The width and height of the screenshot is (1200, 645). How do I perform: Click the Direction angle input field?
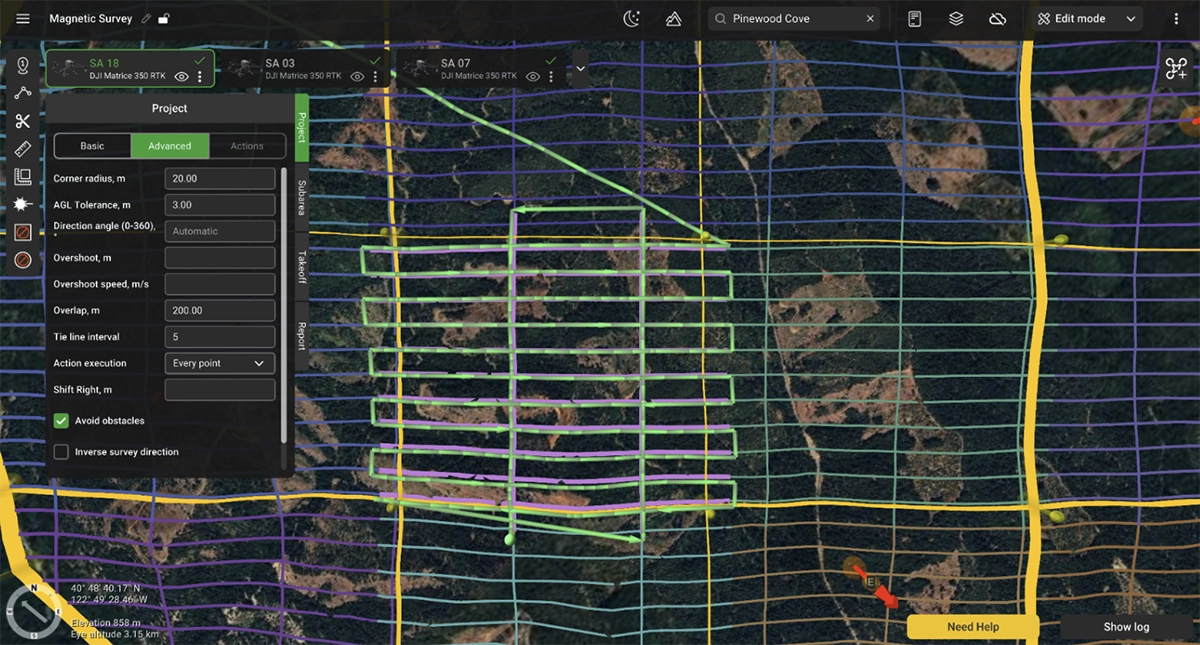[x=220, y=231]
